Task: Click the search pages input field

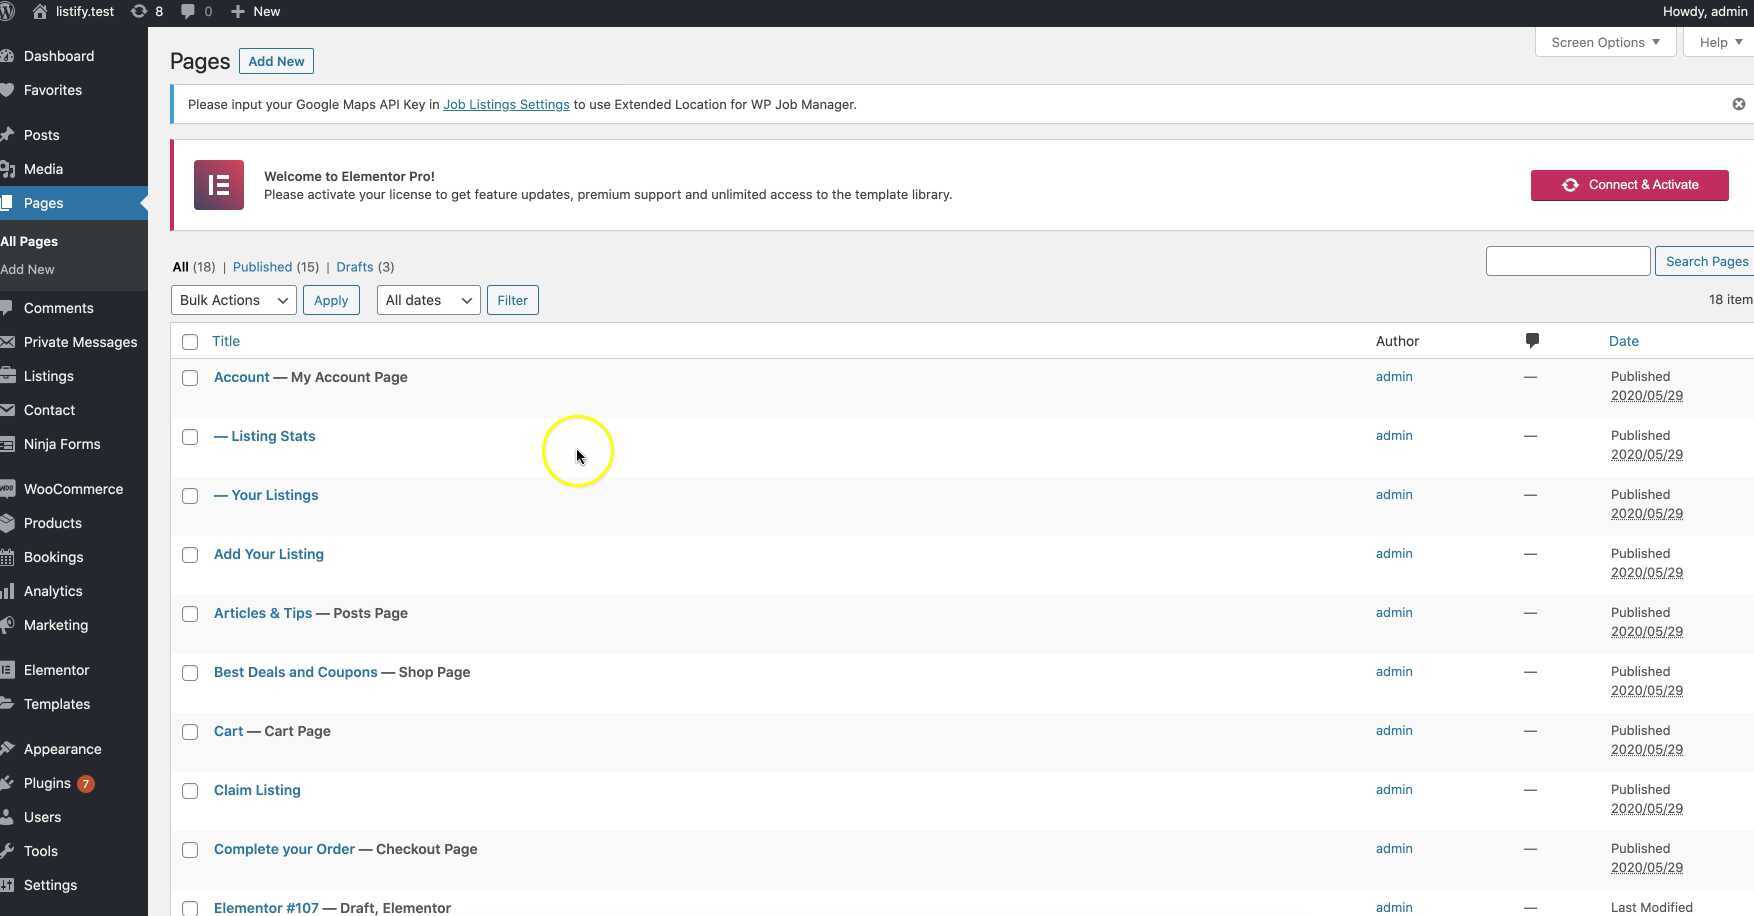Action: pyautogui.click(x=1567, y=261)
